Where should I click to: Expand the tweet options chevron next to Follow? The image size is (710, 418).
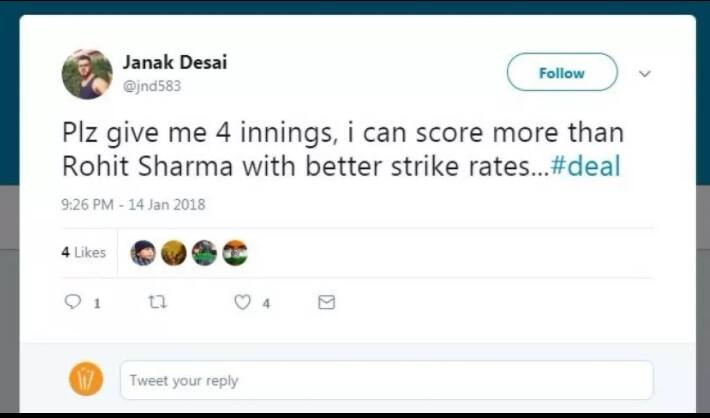[x=645, y=73]
